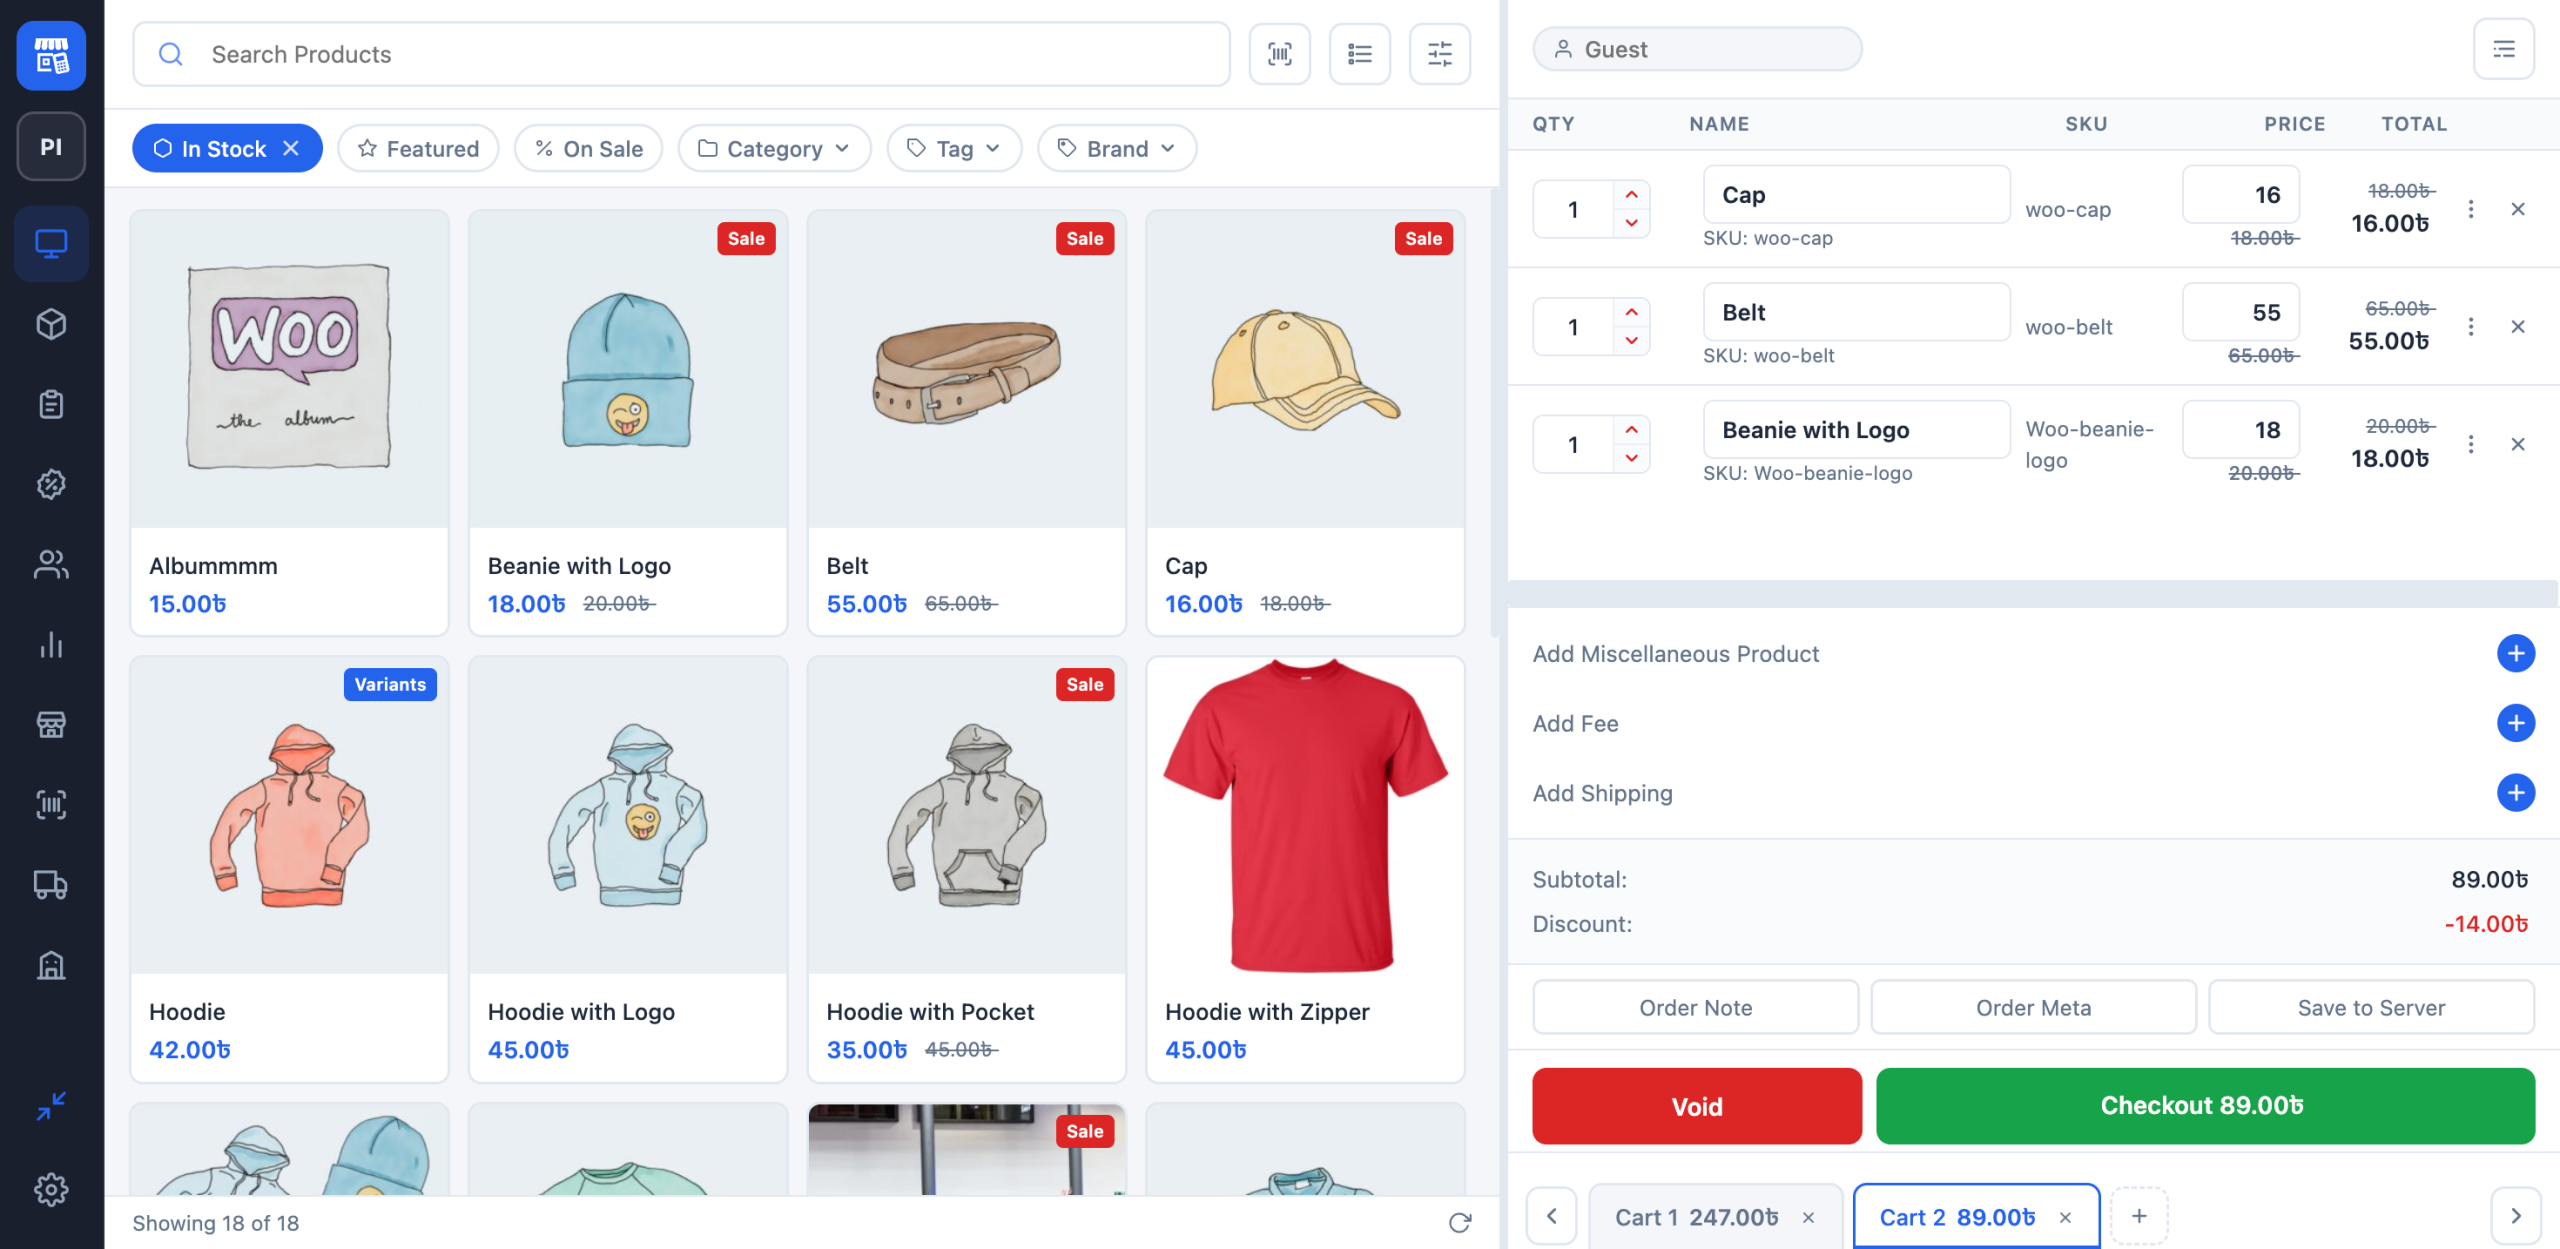Click Save to Server
Viewport: 2560px width, 1249px height.
pyautogui.click(x=2371, y=1007)
